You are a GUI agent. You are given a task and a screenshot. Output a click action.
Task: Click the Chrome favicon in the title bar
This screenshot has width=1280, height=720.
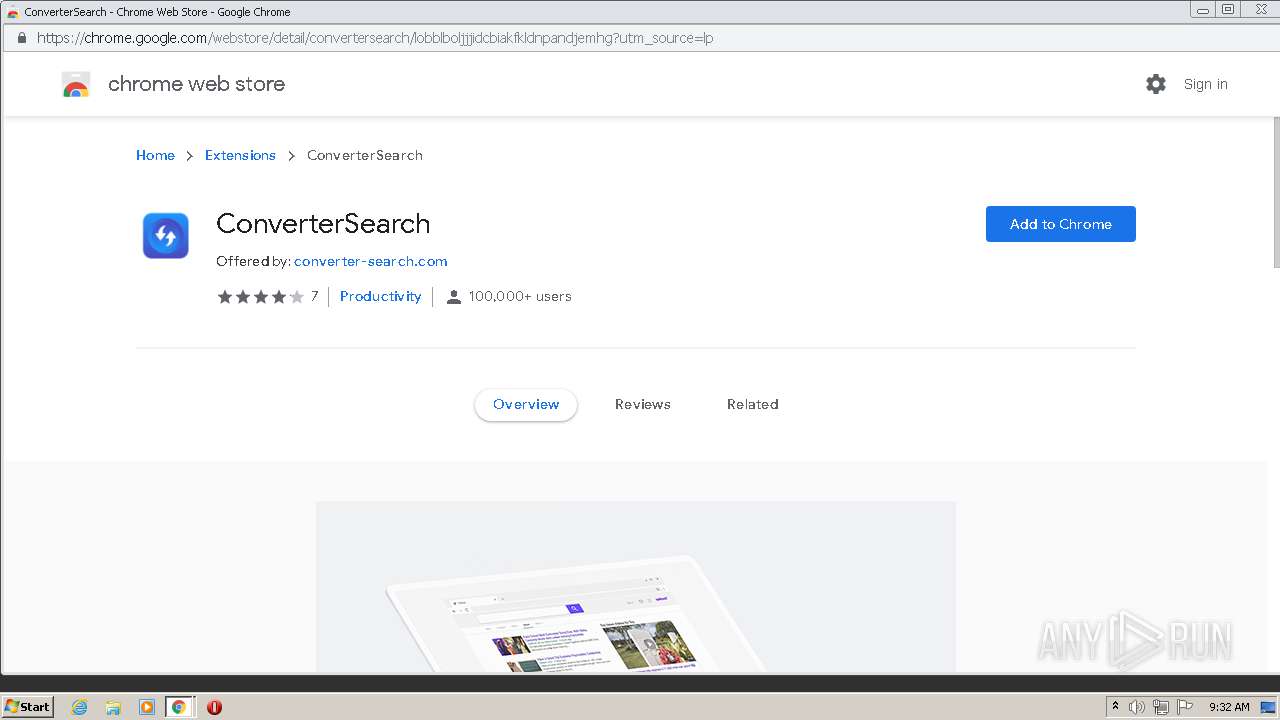pyautogui.click(x=12, y=12)
